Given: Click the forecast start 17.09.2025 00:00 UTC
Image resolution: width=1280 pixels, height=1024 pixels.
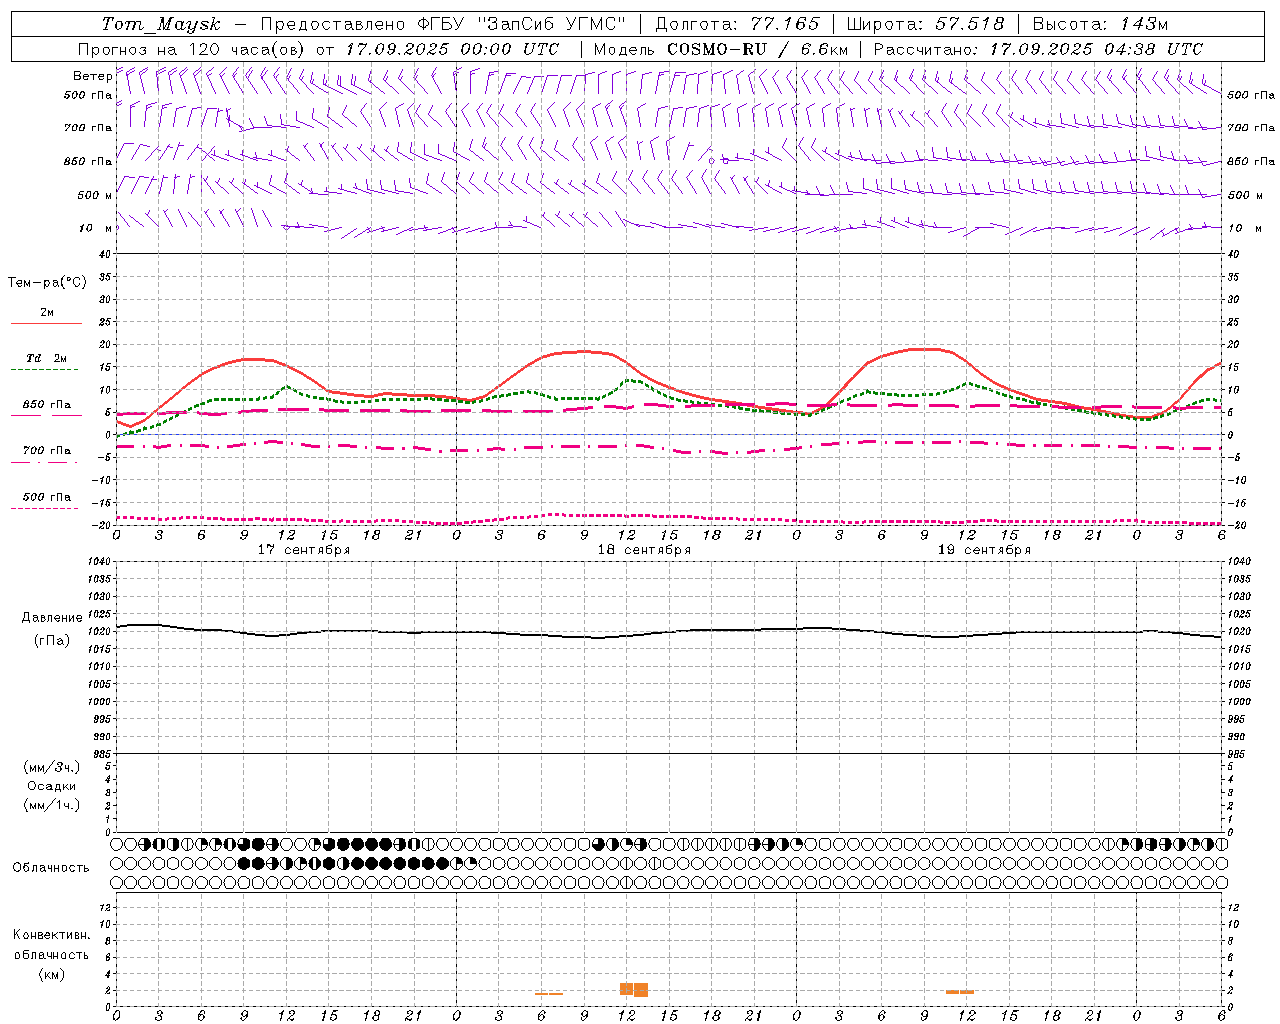Looking at the screenshot, I should click(x=451, y=49).
